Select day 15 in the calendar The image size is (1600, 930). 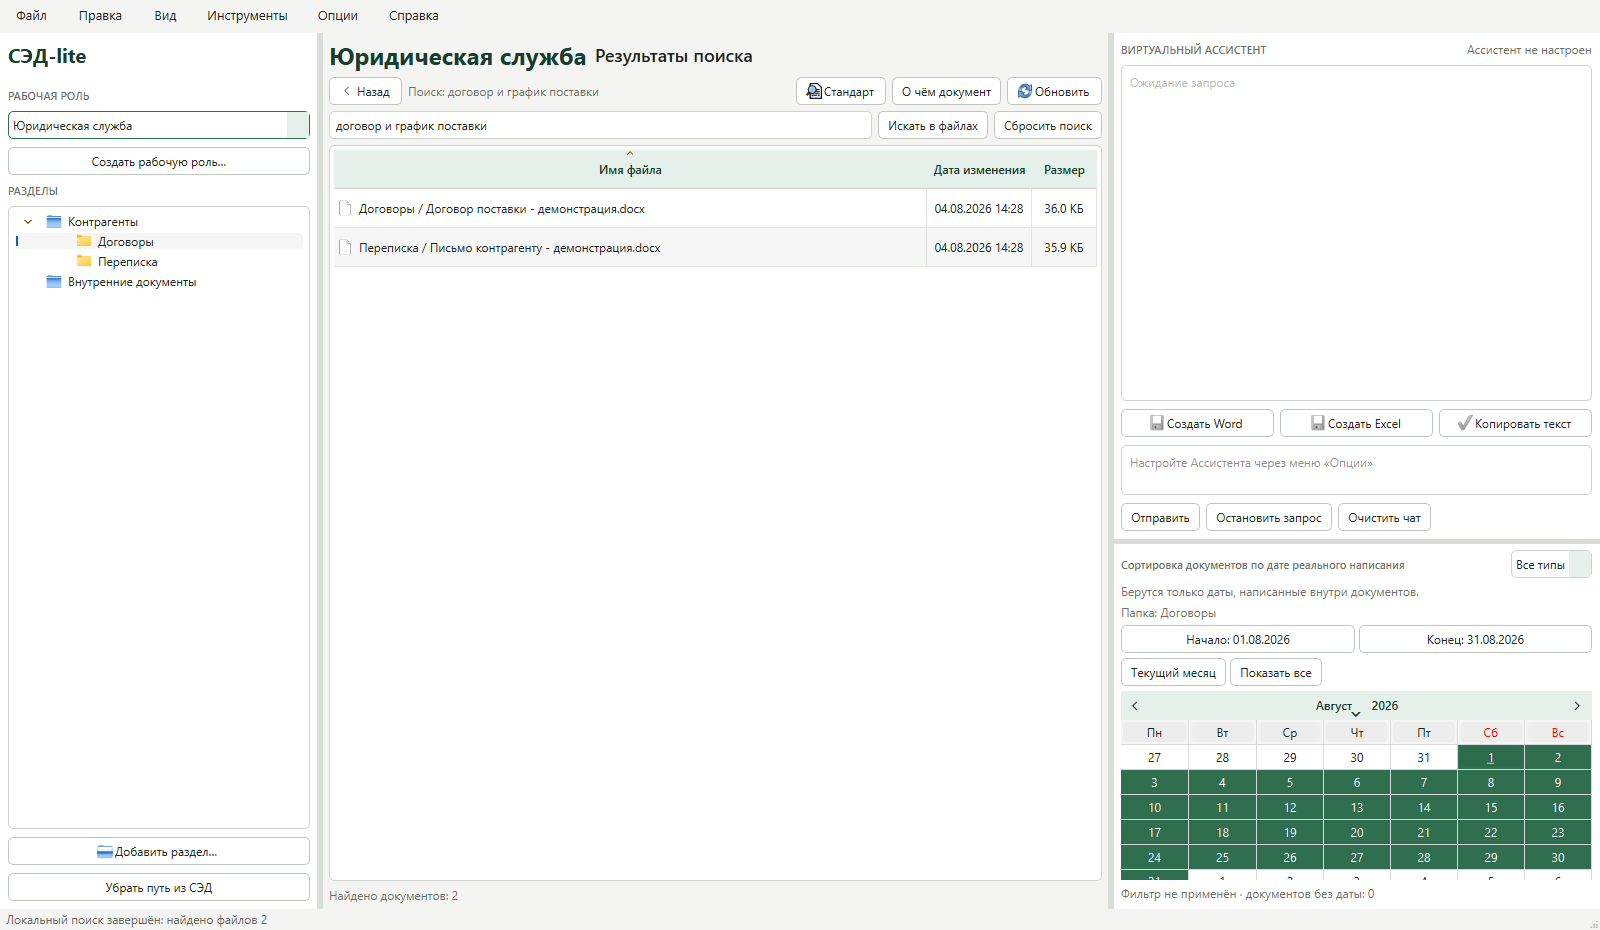click(1491, 807)
